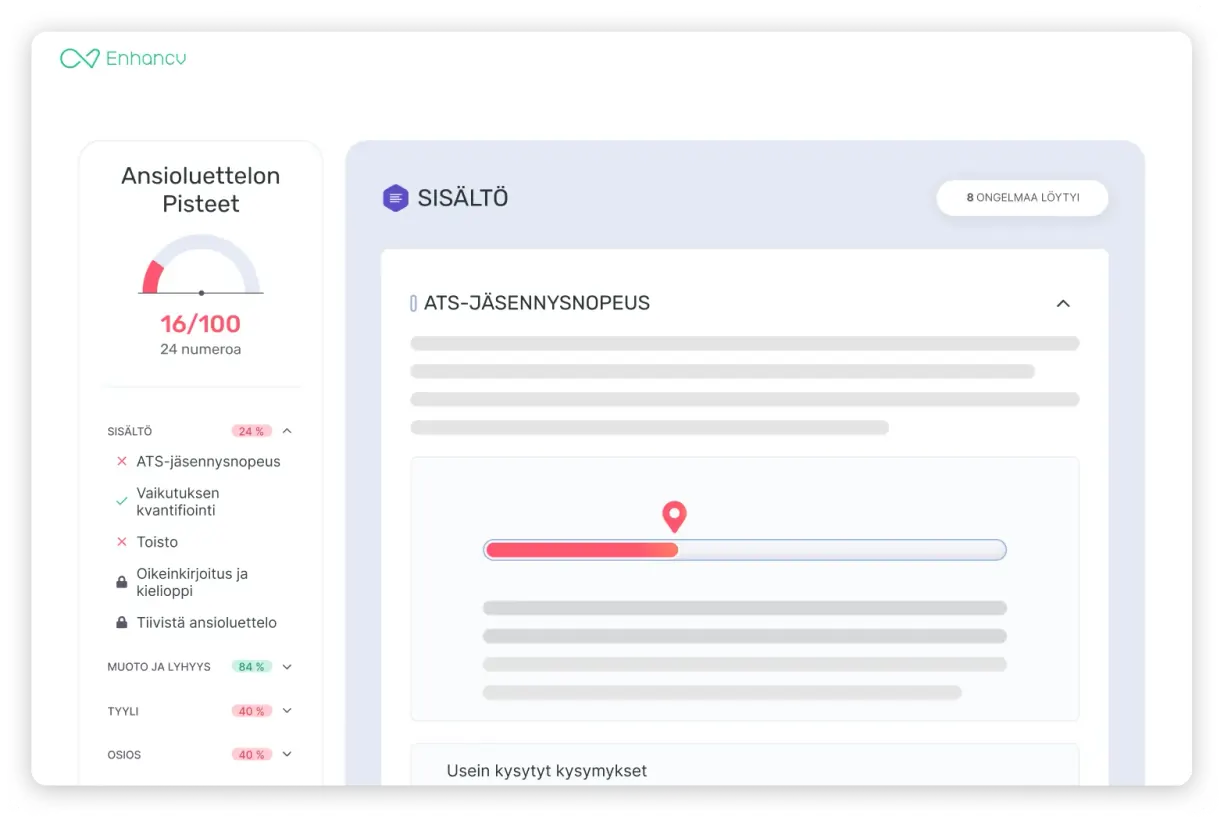The height and width of the screenshot is (817, 1224).
Task: Expand the OSIOS section
Action: click(287, 754)
